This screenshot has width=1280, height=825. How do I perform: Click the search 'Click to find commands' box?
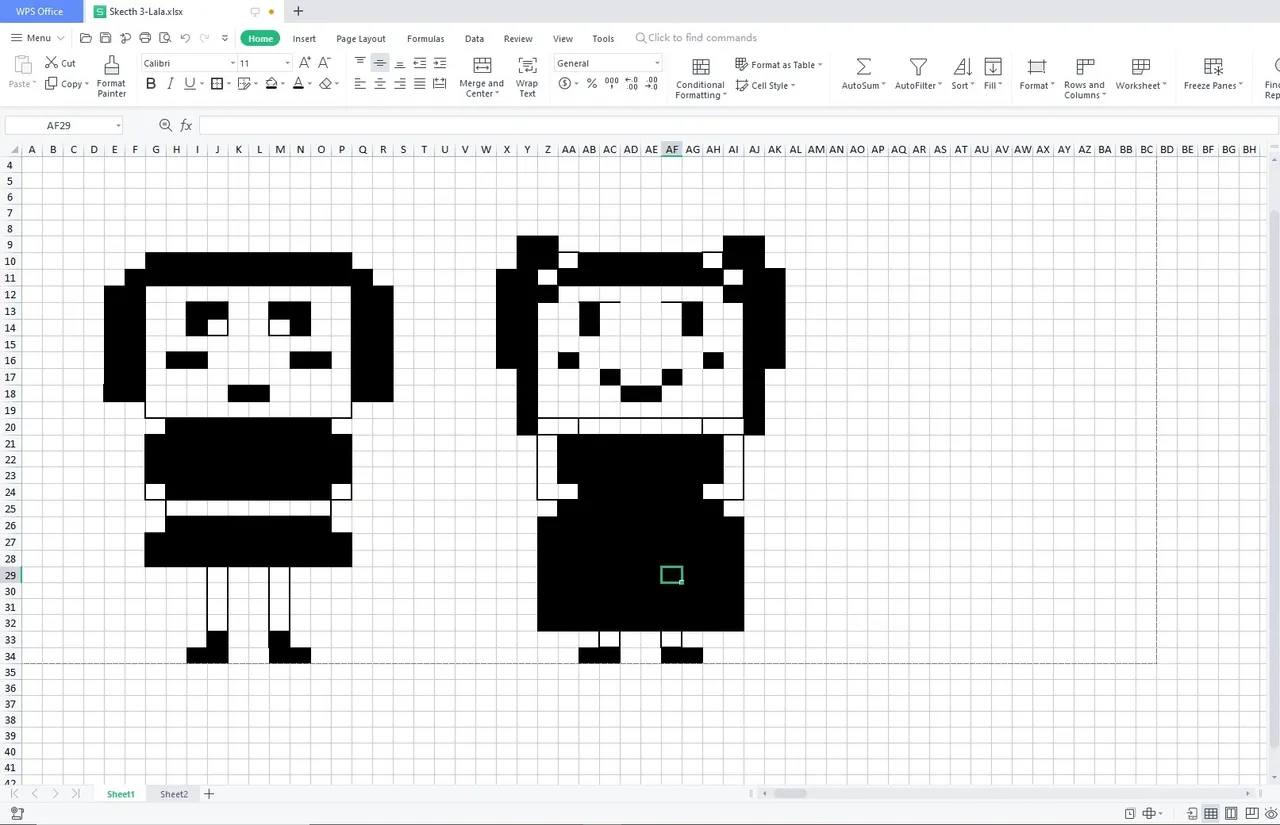(x=696, y=38)
